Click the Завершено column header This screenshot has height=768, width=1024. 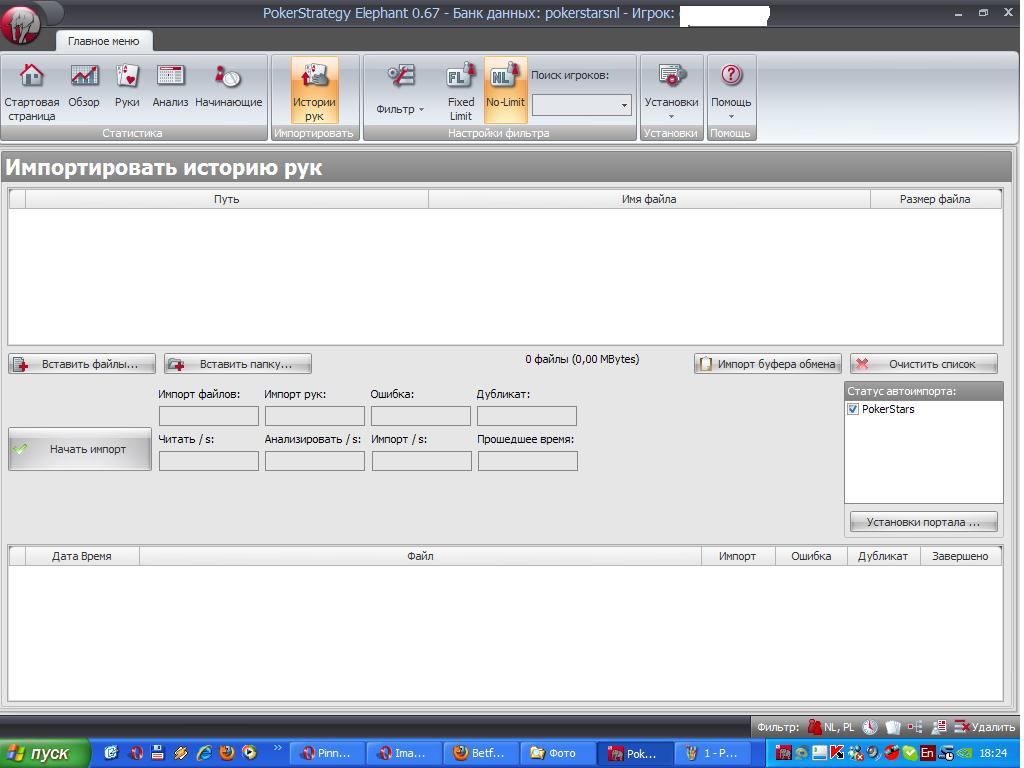tap(960, 556)
